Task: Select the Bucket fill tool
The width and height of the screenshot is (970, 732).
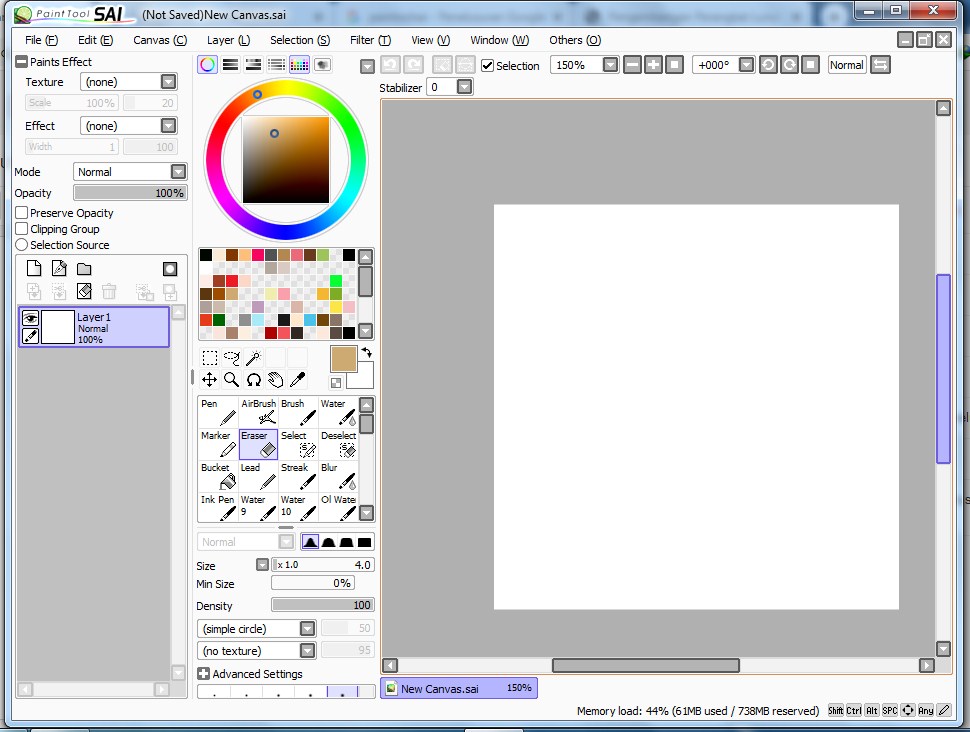Action: click(216, 473)
